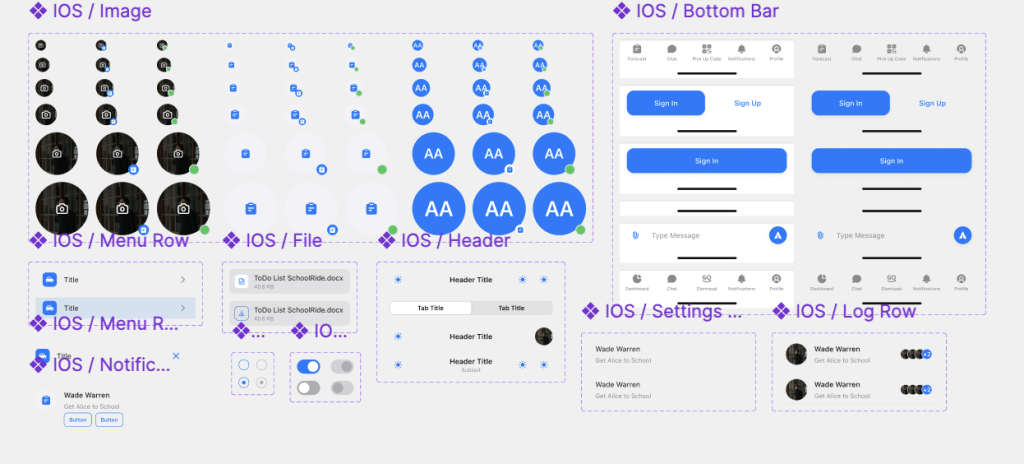Click the blue send arrow in the left message bar
Image resolution: width=1024 pixels, height=464 pixels.
pos(777,235)
